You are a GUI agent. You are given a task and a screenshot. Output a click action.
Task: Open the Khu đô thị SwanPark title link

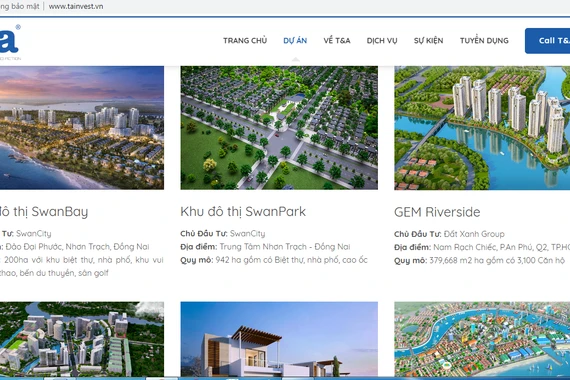pyautogui.click(x=243, y=212)
